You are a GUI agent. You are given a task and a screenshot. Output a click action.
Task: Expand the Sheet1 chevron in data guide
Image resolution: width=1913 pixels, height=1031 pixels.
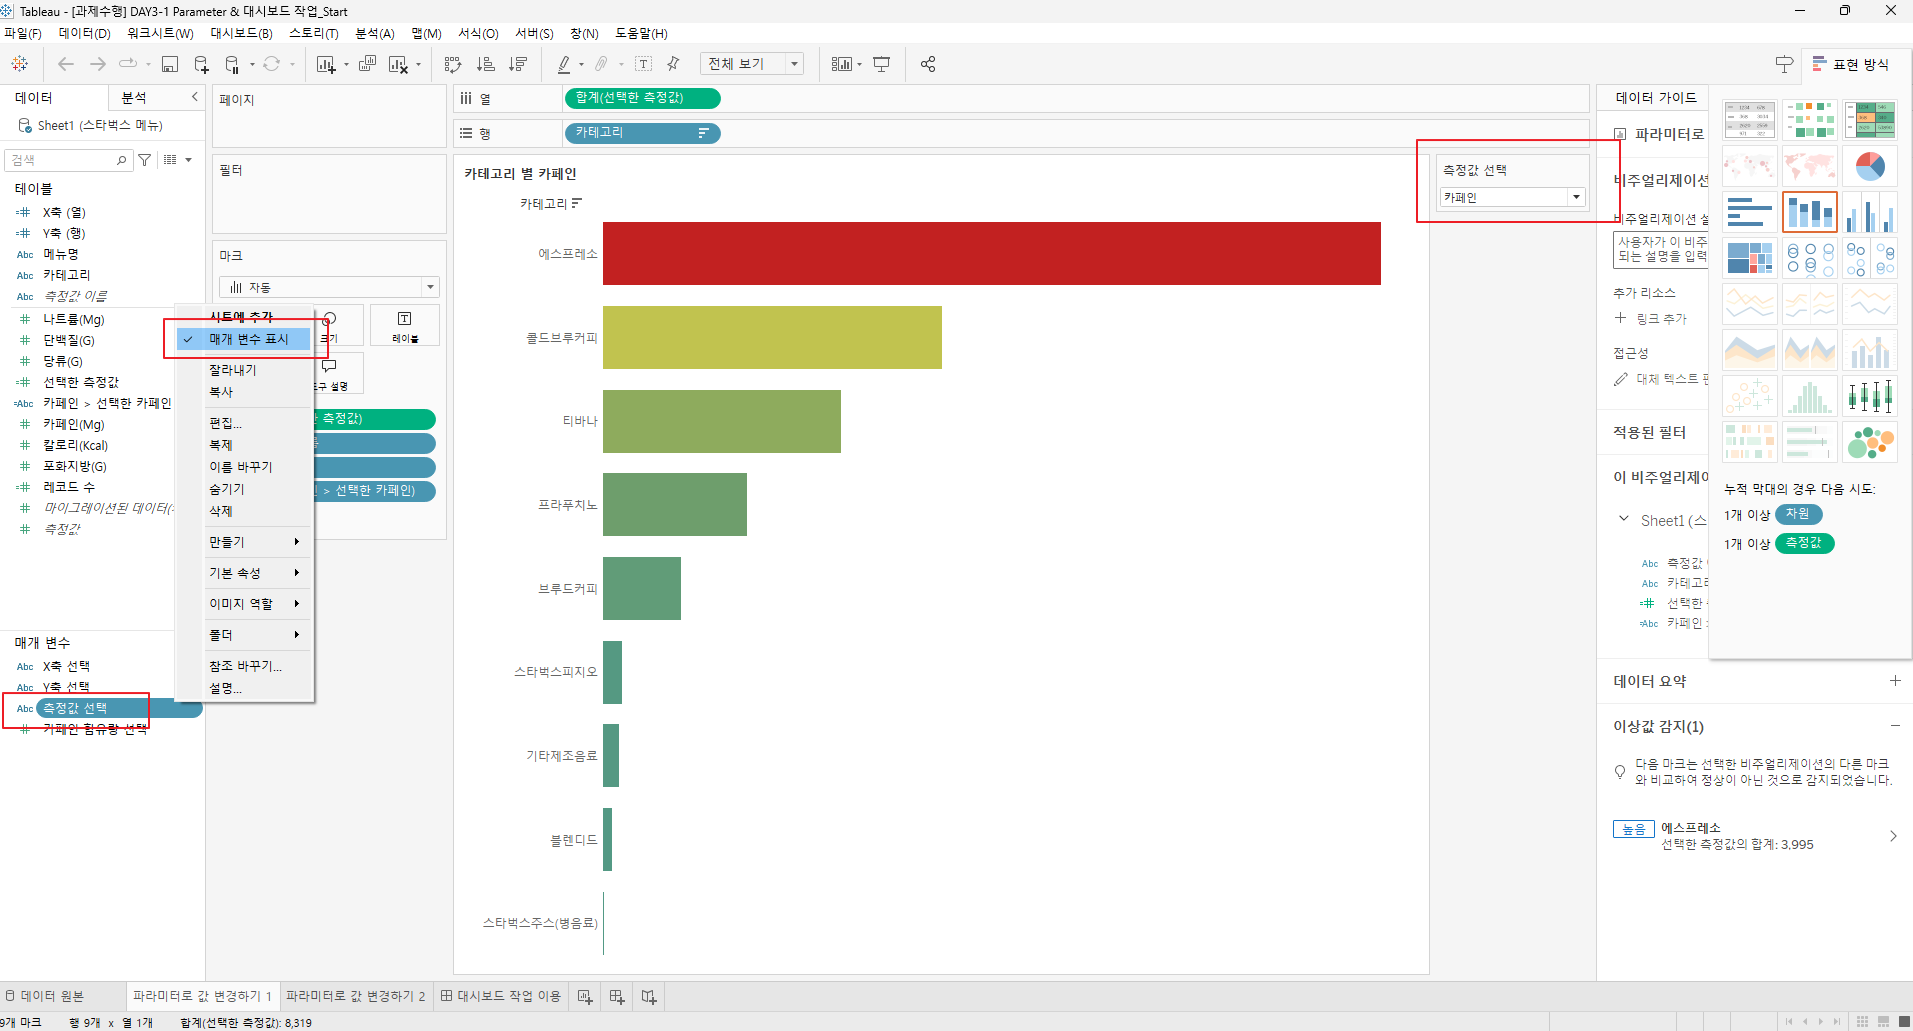click(x=1623, y=519)
